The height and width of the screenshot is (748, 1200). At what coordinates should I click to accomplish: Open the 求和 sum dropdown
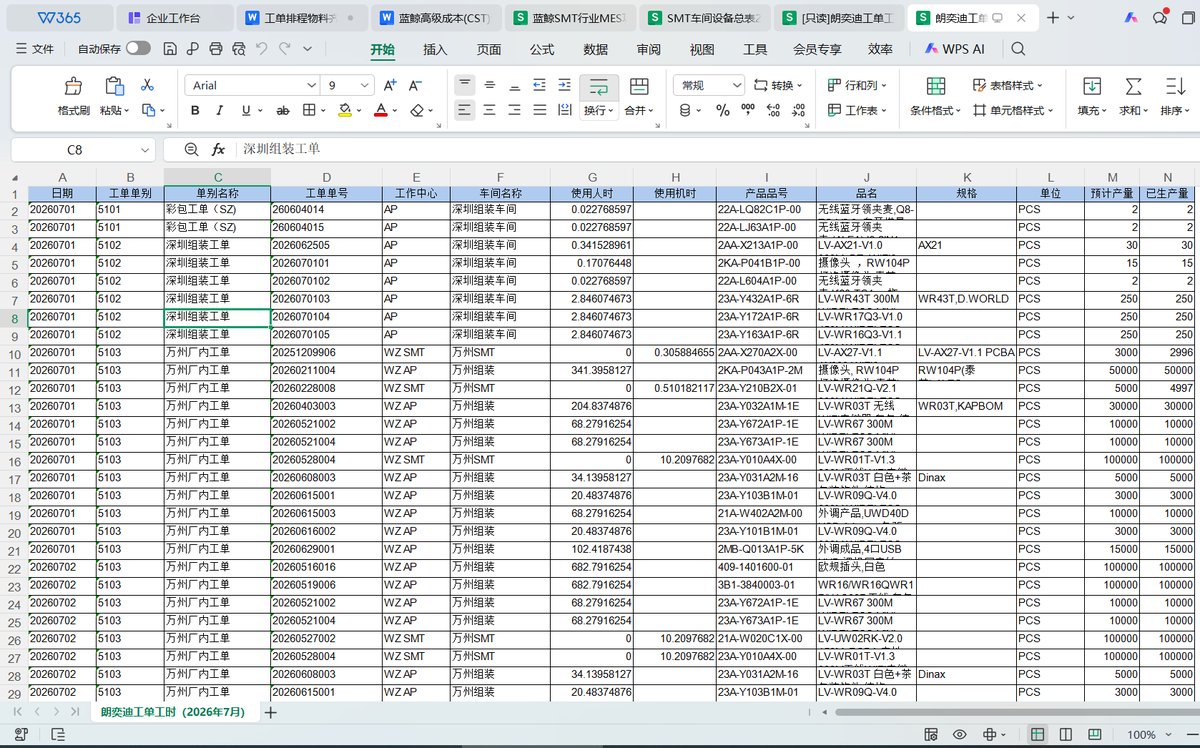[x=1133, y=110]
